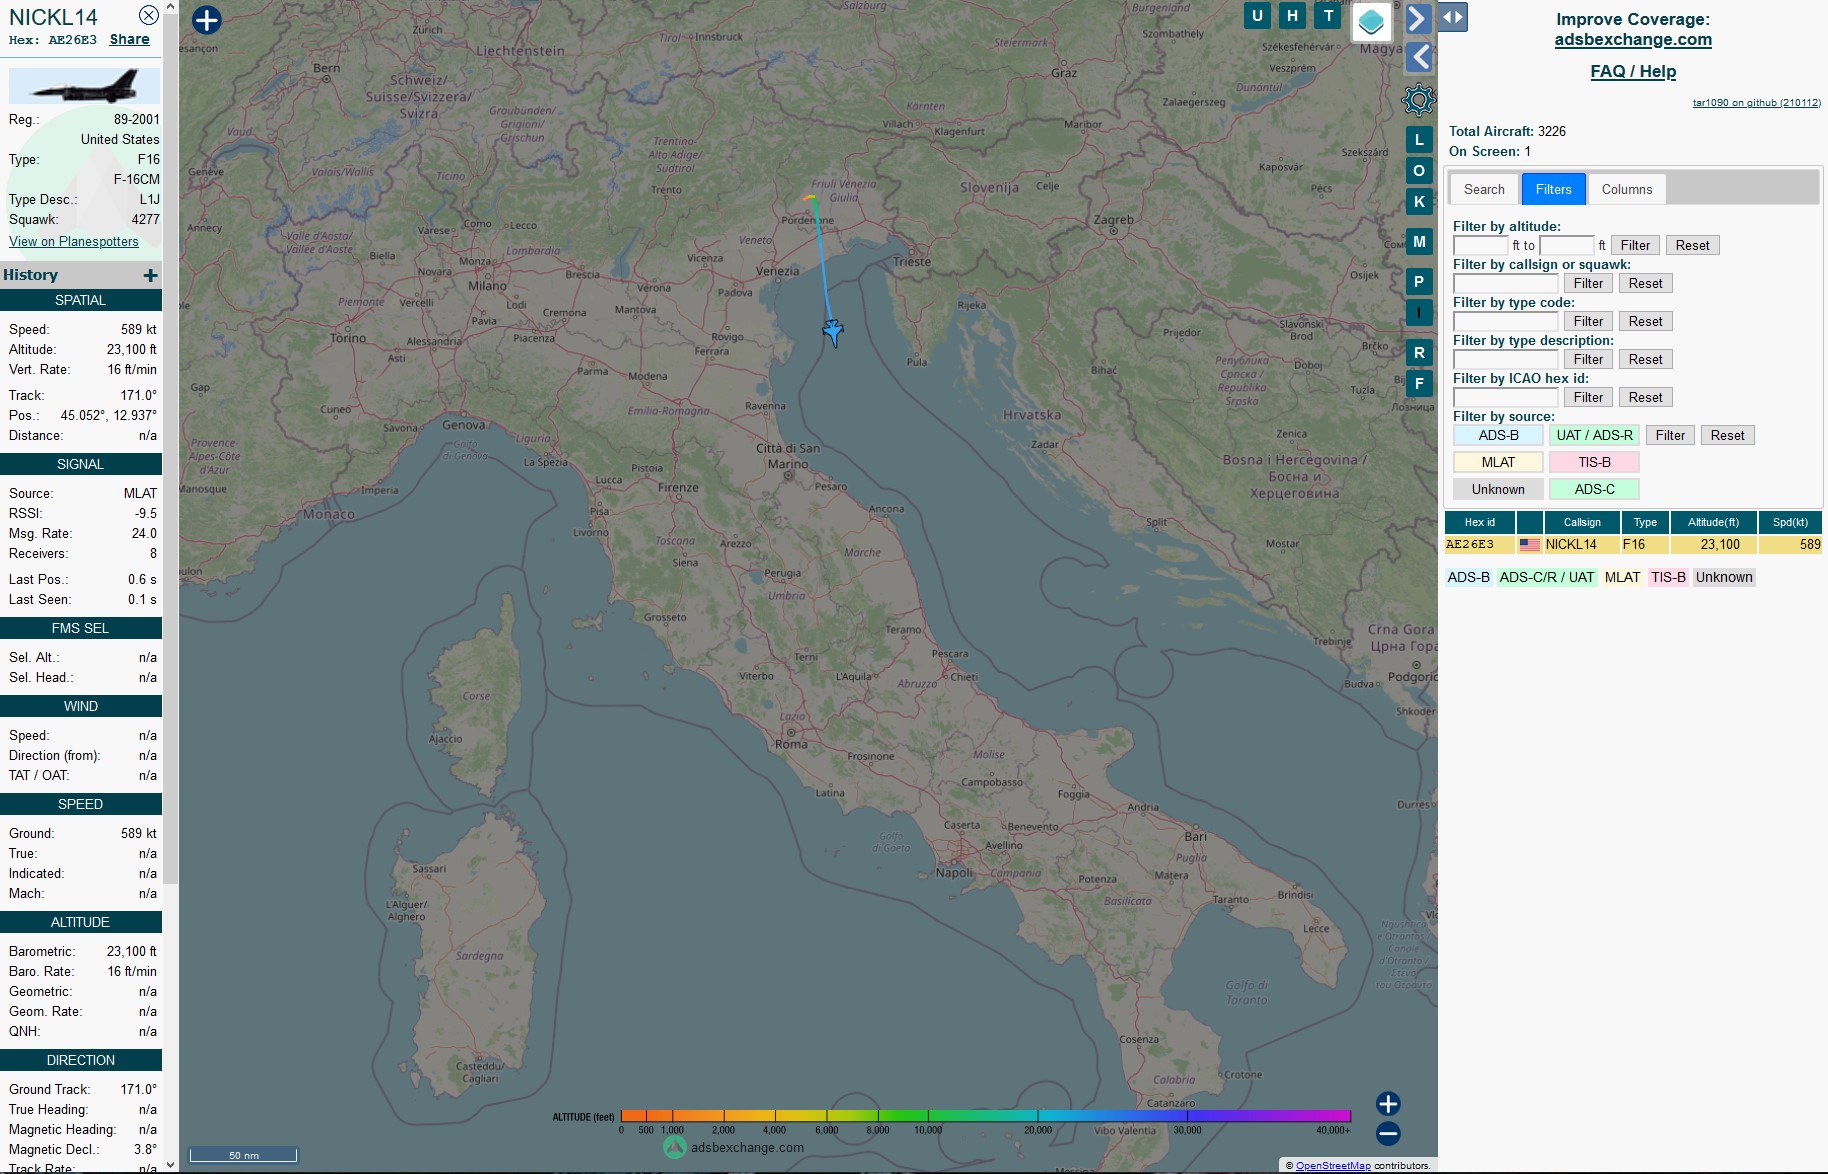Toggle the H map button
The image size is (1828, 1174).
tap(1292, 15)
